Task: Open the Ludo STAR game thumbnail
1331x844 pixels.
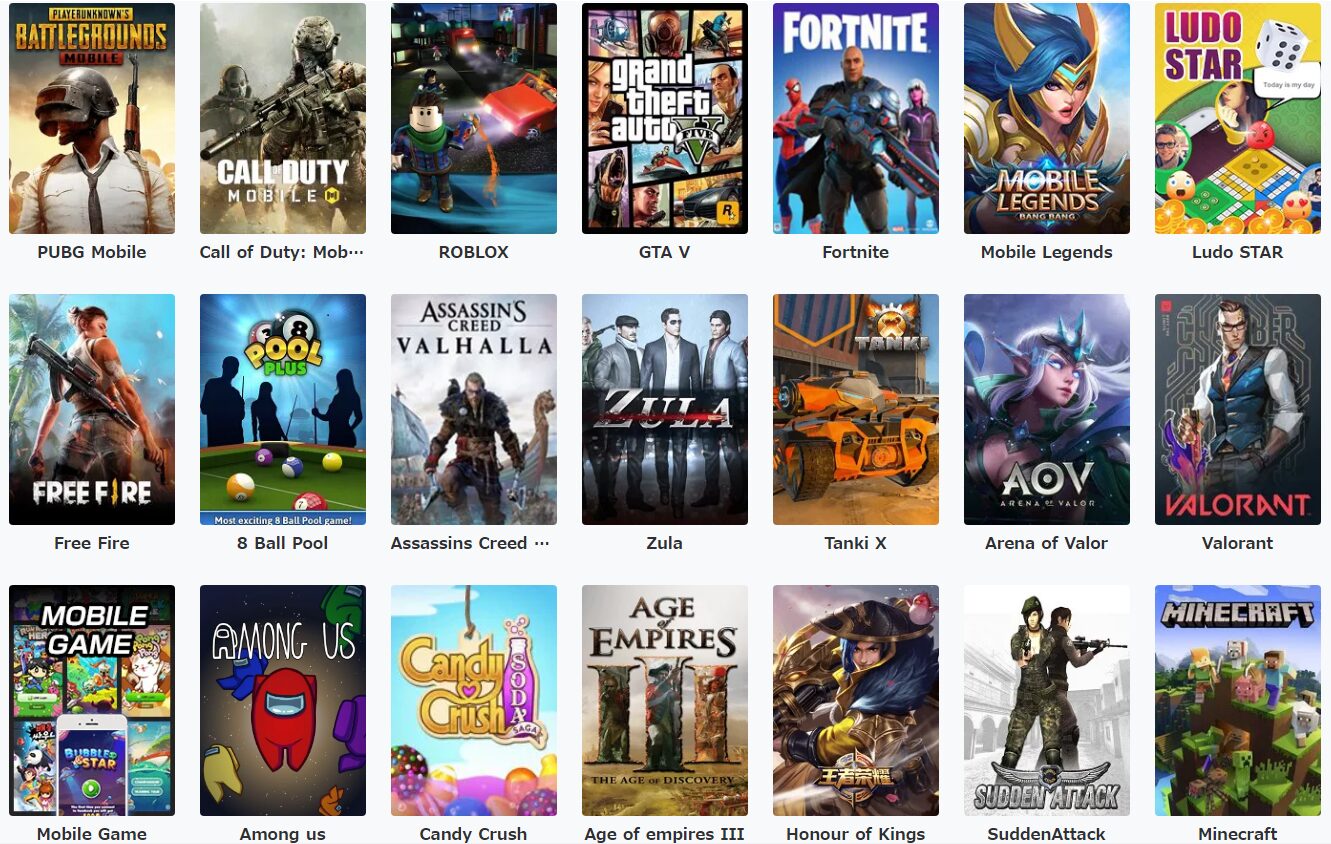Action: [x=1238, y=118]
